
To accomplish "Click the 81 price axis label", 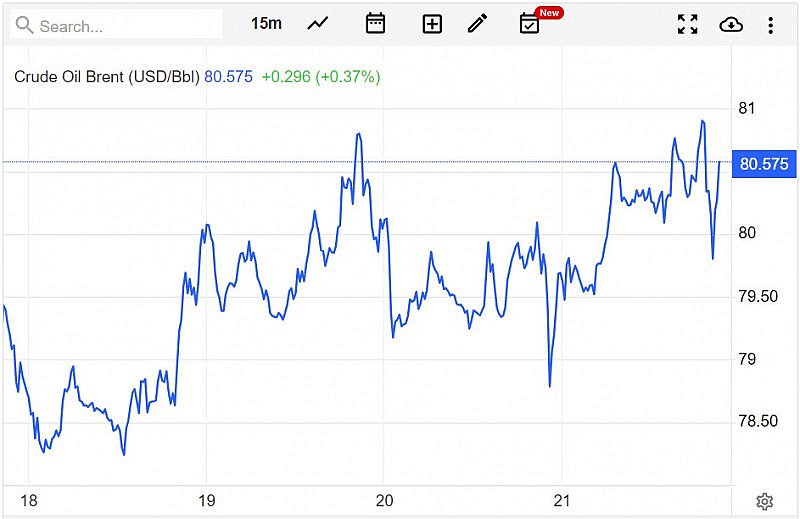I will [746, 108].
